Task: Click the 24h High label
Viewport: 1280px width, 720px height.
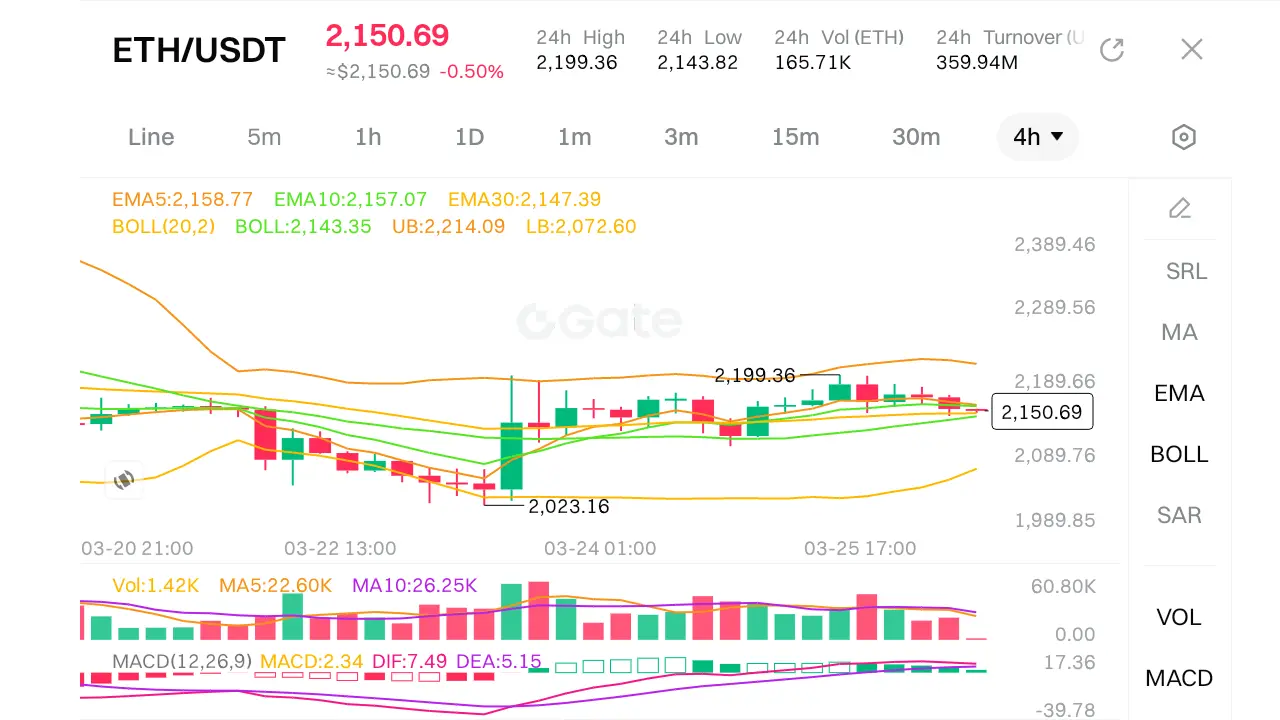Action: [580, 38]
